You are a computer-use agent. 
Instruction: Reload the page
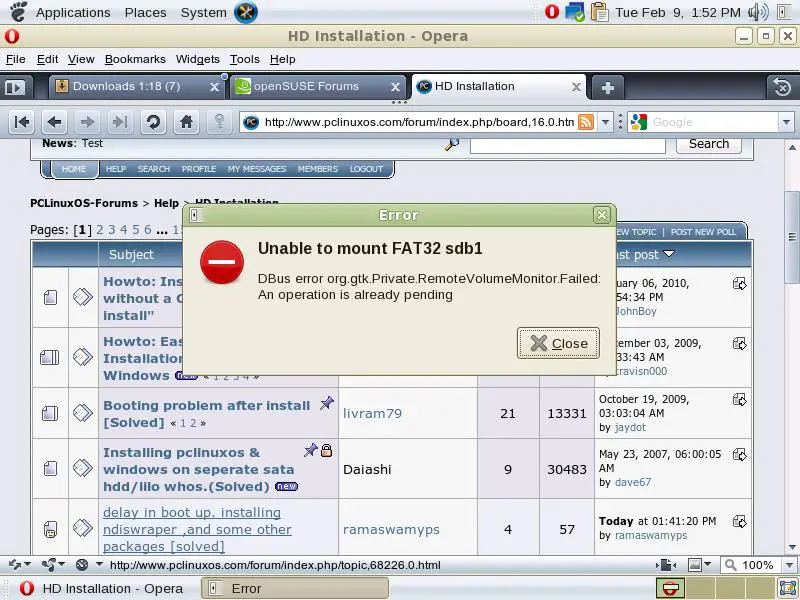(153, 122)
